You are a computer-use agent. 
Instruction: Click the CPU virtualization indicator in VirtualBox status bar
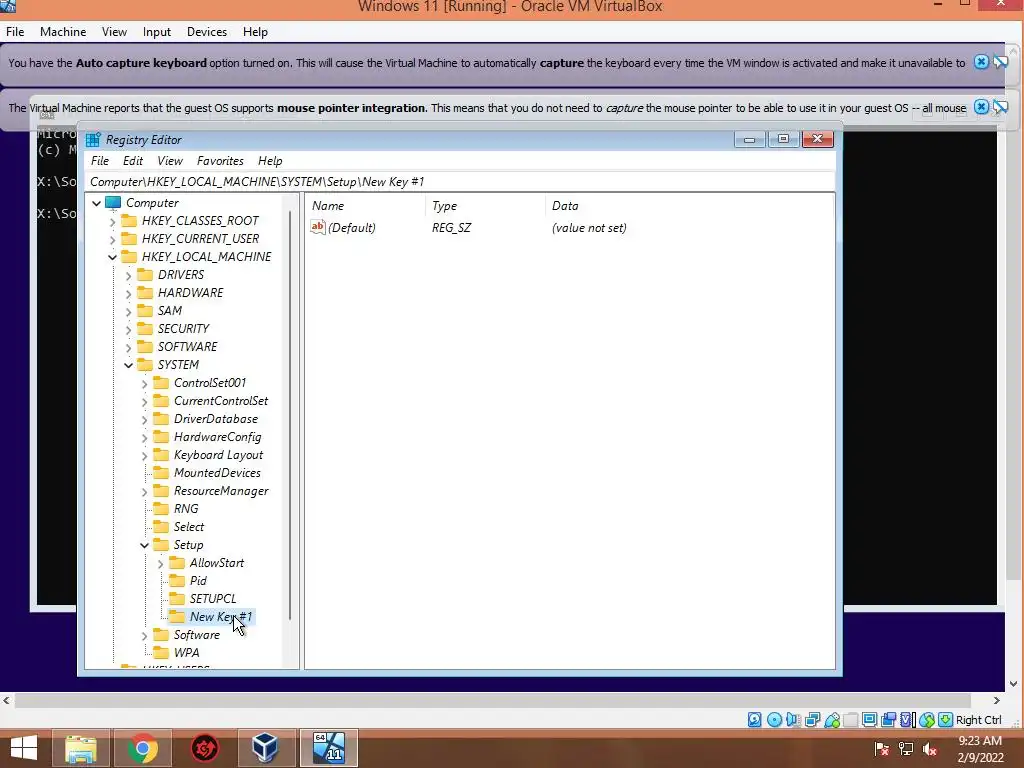pyautogui.click(x=907, y=720)
